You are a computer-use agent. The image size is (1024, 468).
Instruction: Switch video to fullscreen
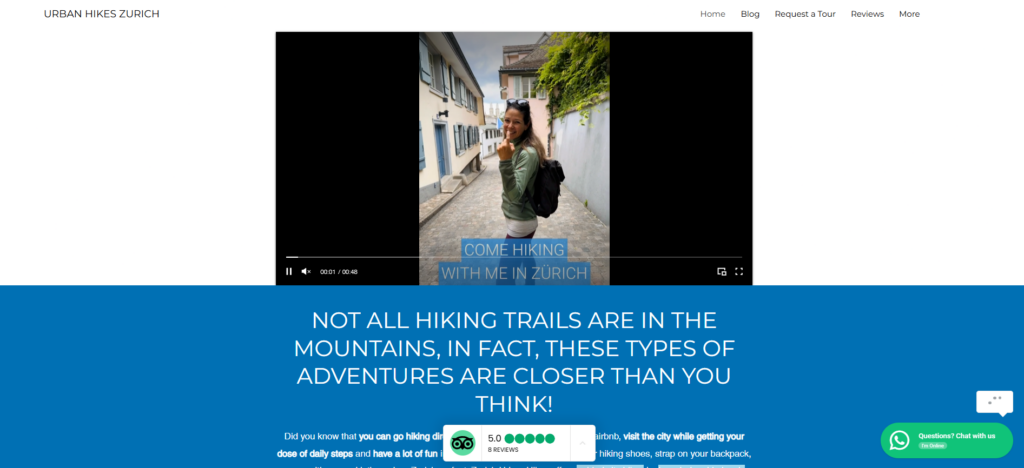739,272
